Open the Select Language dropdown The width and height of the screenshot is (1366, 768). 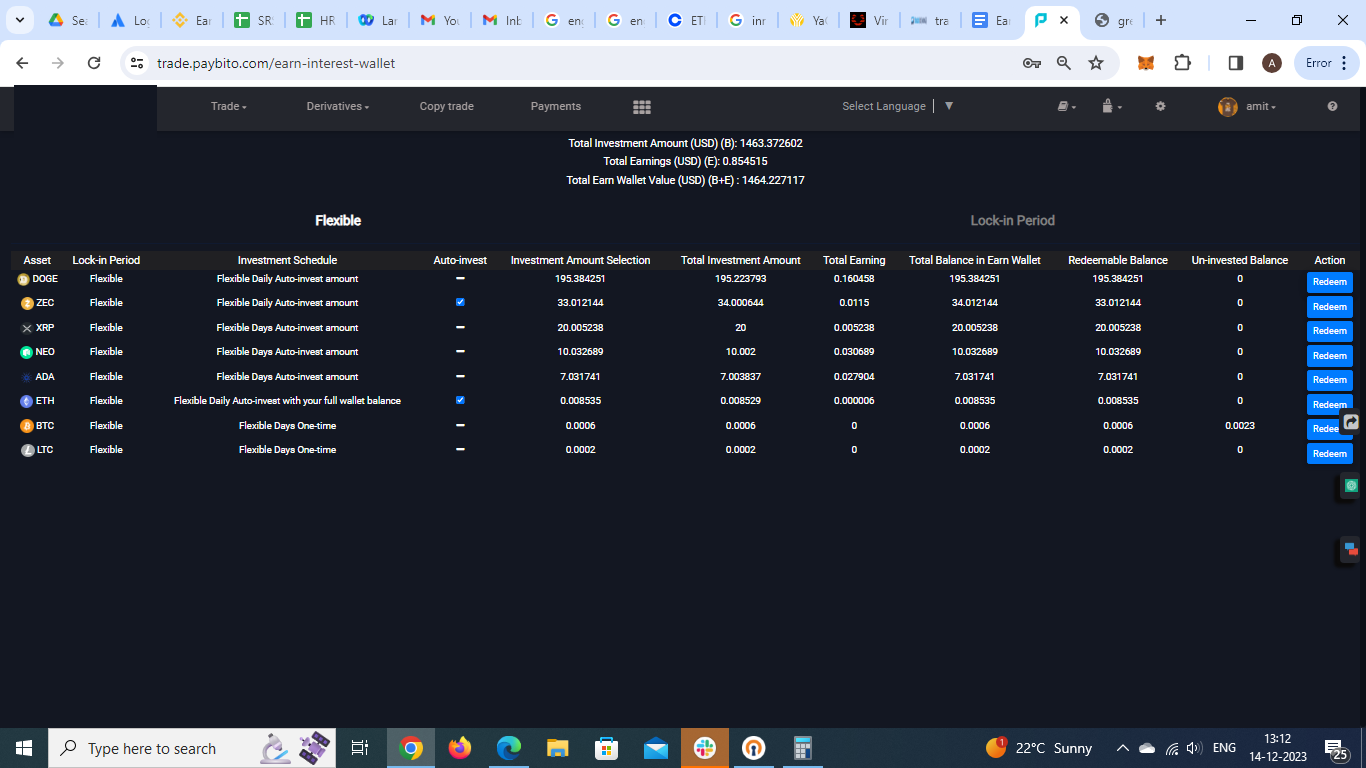click(x=897, y=106)
